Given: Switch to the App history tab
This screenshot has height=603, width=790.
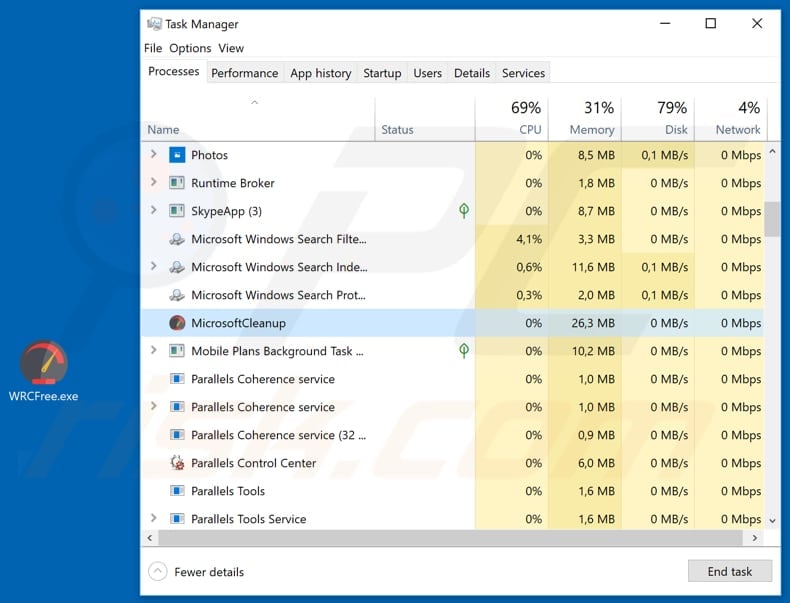Looking at the screenshot, I should coord(320,73).
